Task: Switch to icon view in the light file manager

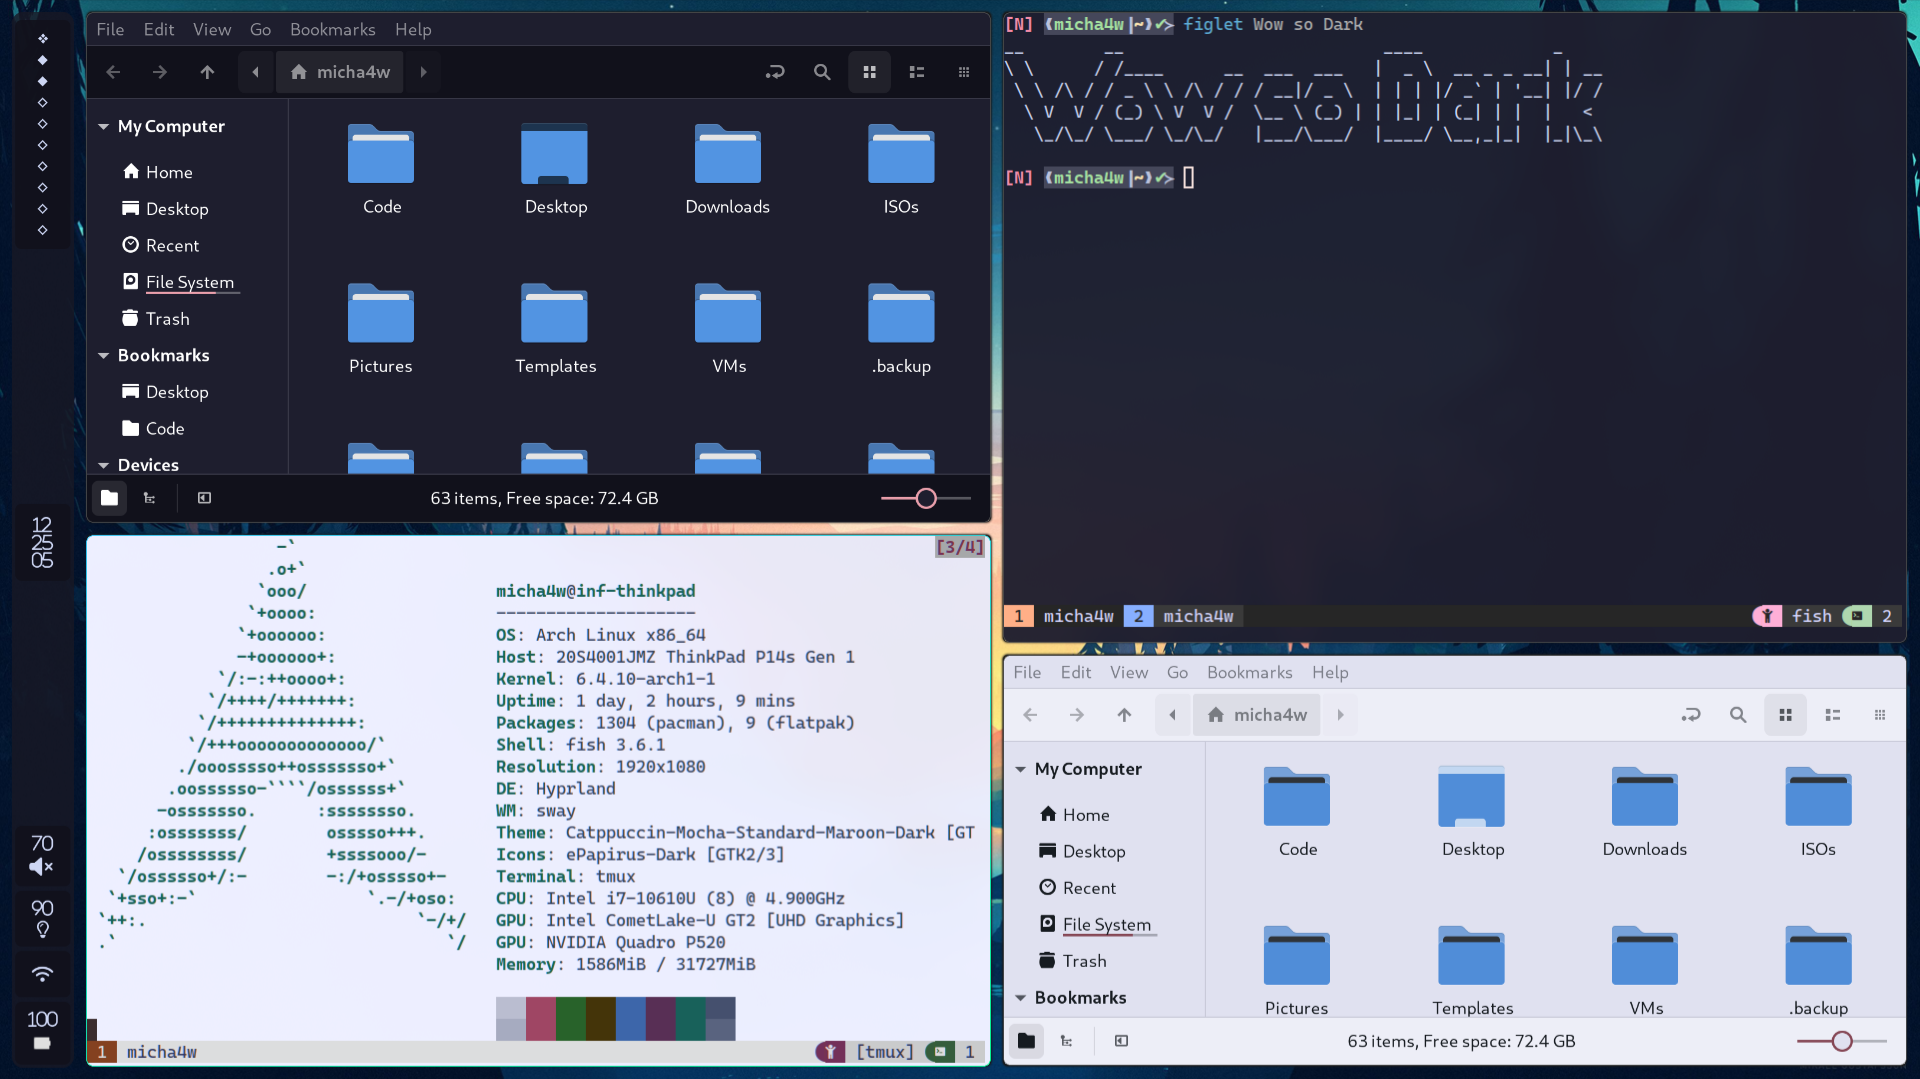Action: [x=1785, y=715]
